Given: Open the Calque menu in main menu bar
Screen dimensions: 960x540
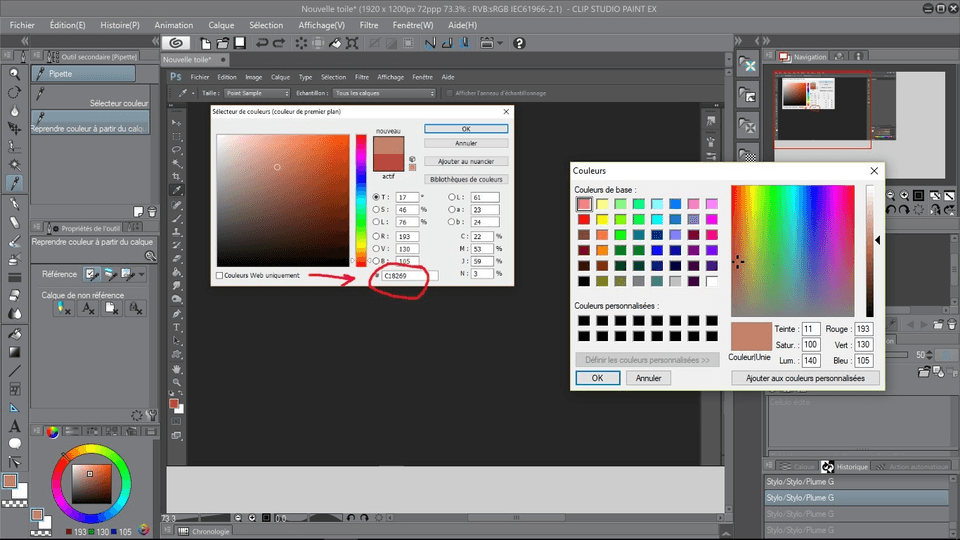Looking at the screenshot, I should click(x=221, y=24).
